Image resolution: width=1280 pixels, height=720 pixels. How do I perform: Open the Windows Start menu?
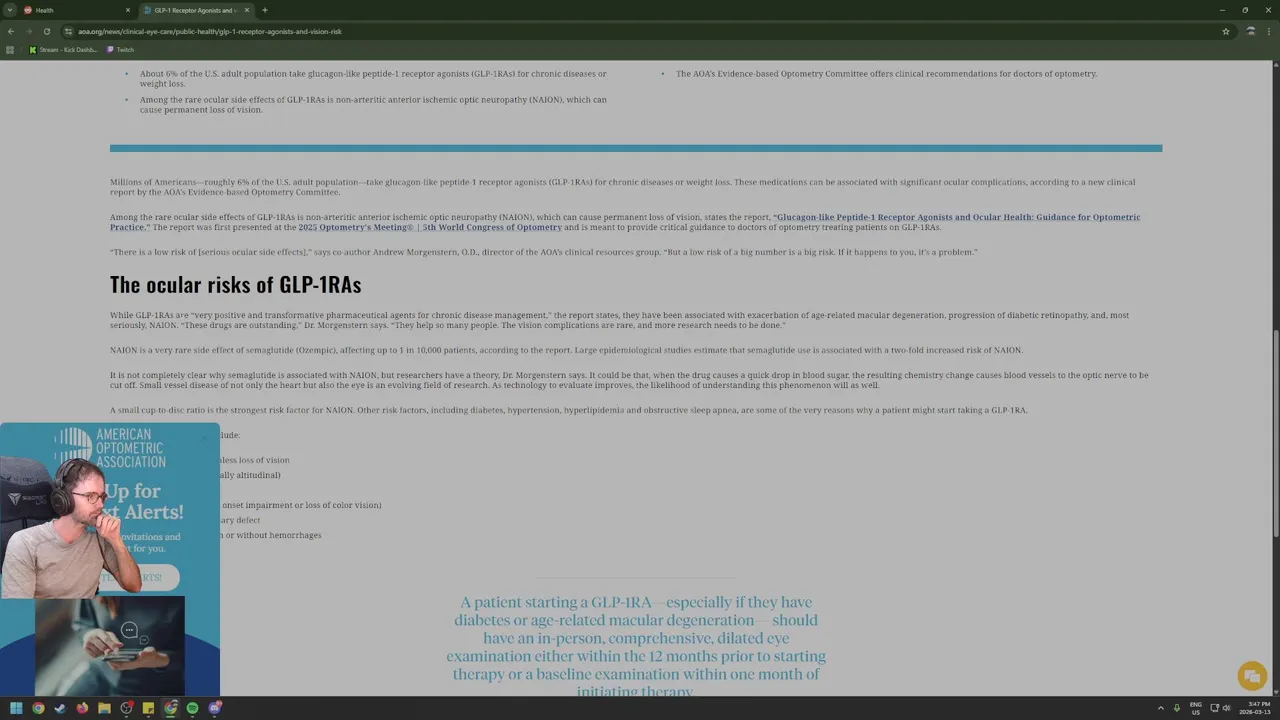coord(16,708)
